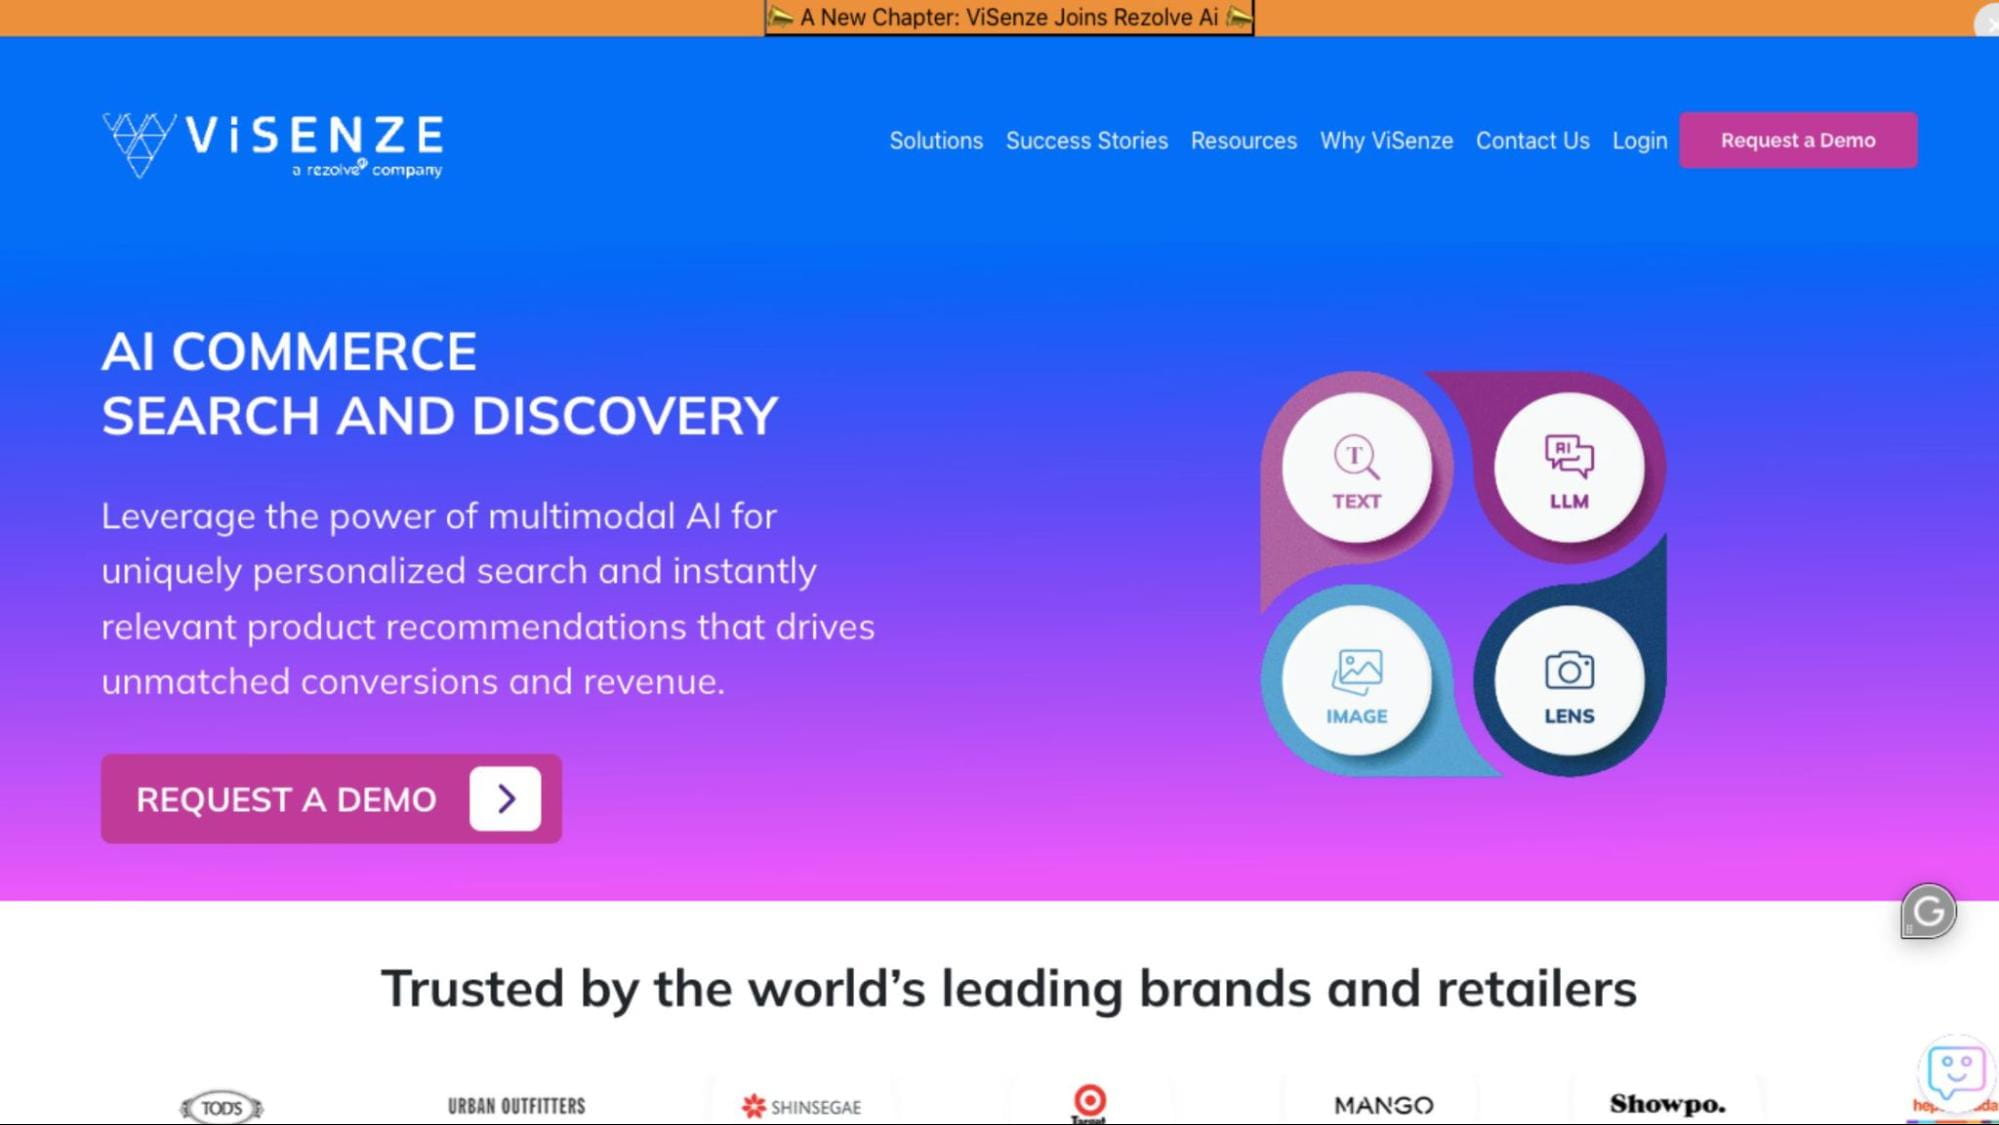Click the Target bullseye logo
1999x1125 pixels.
(x=1089, y=1103)
